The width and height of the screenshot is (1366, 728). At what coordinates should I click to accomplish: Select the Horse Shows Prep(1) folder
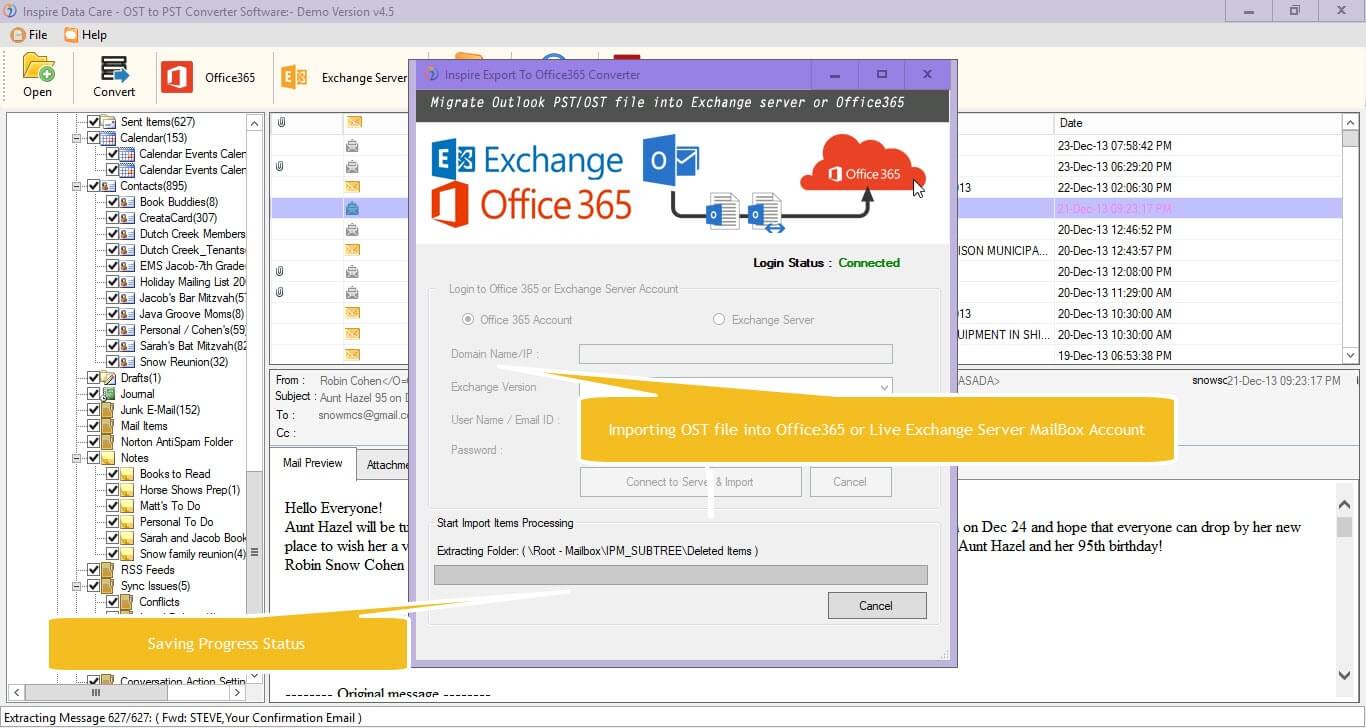click(x=190, y=490)
